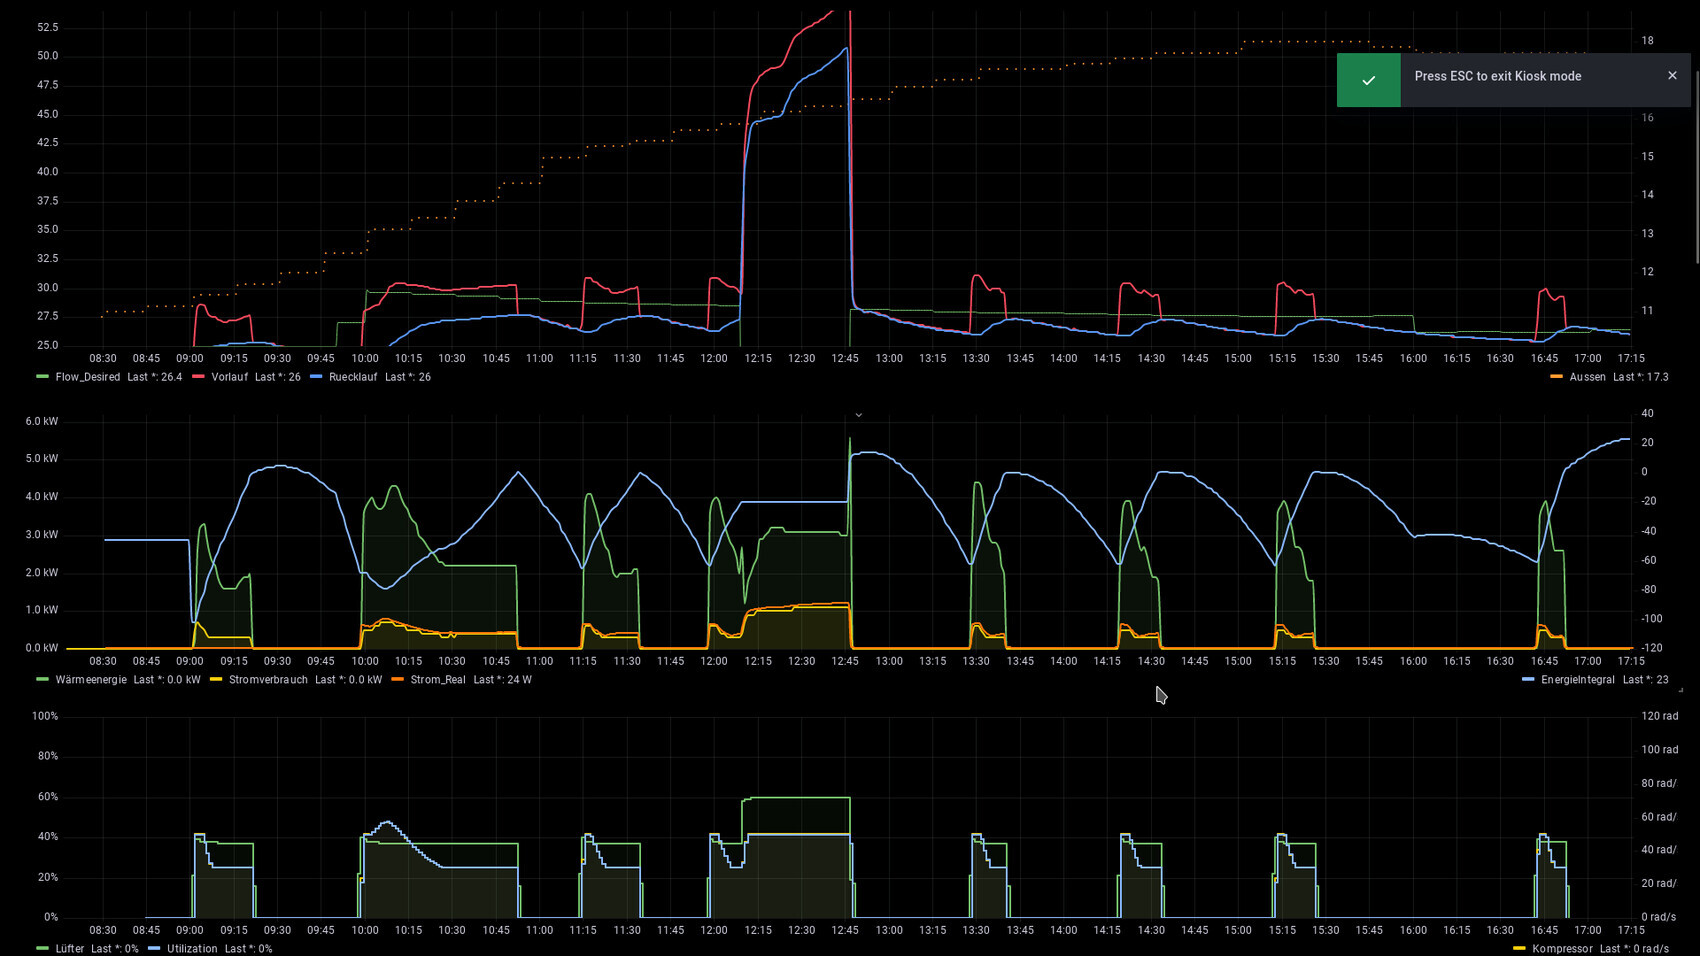Expand the panel menu chevron above energy graph
This screenshot has width=1700, height=956.
click(858, 414)
